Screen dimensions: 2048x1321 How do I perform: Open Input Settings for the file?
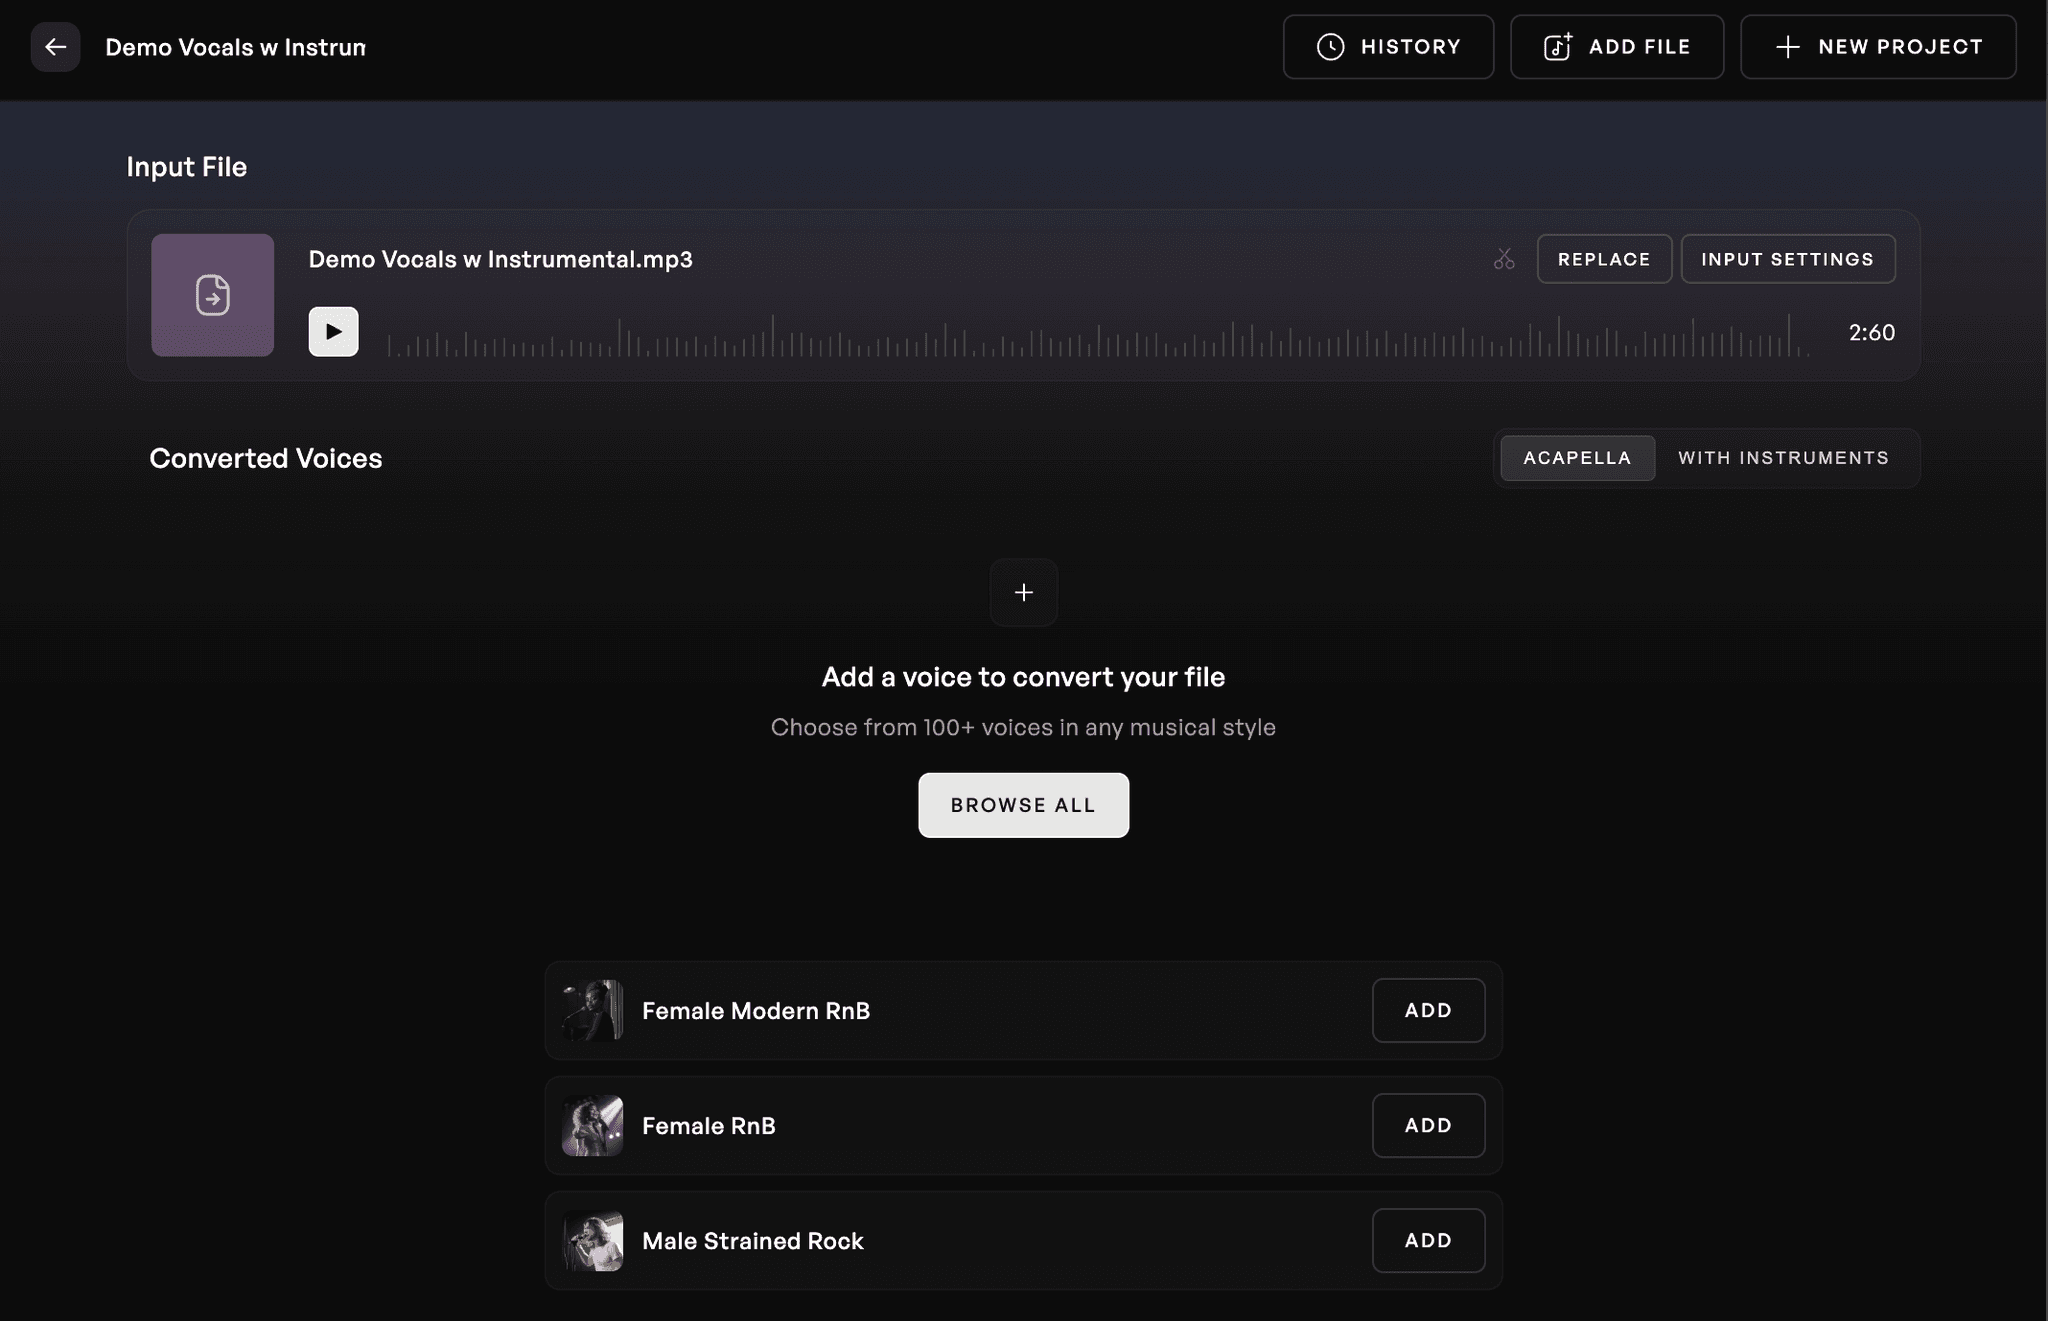[x=1787, y=258]
